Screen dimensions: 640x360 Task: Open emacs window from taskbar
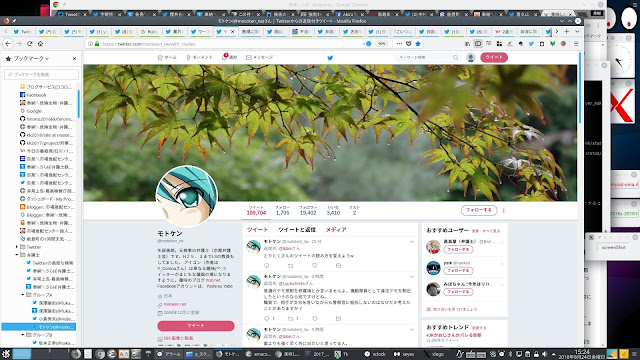[258, 354]
